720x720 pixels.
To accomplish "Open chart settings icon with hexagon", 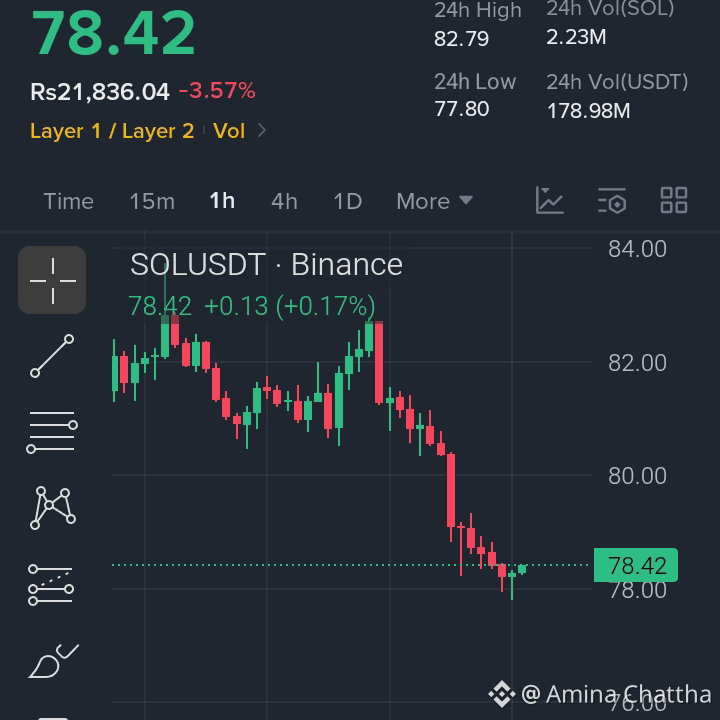I will click(x=612, y=201).
